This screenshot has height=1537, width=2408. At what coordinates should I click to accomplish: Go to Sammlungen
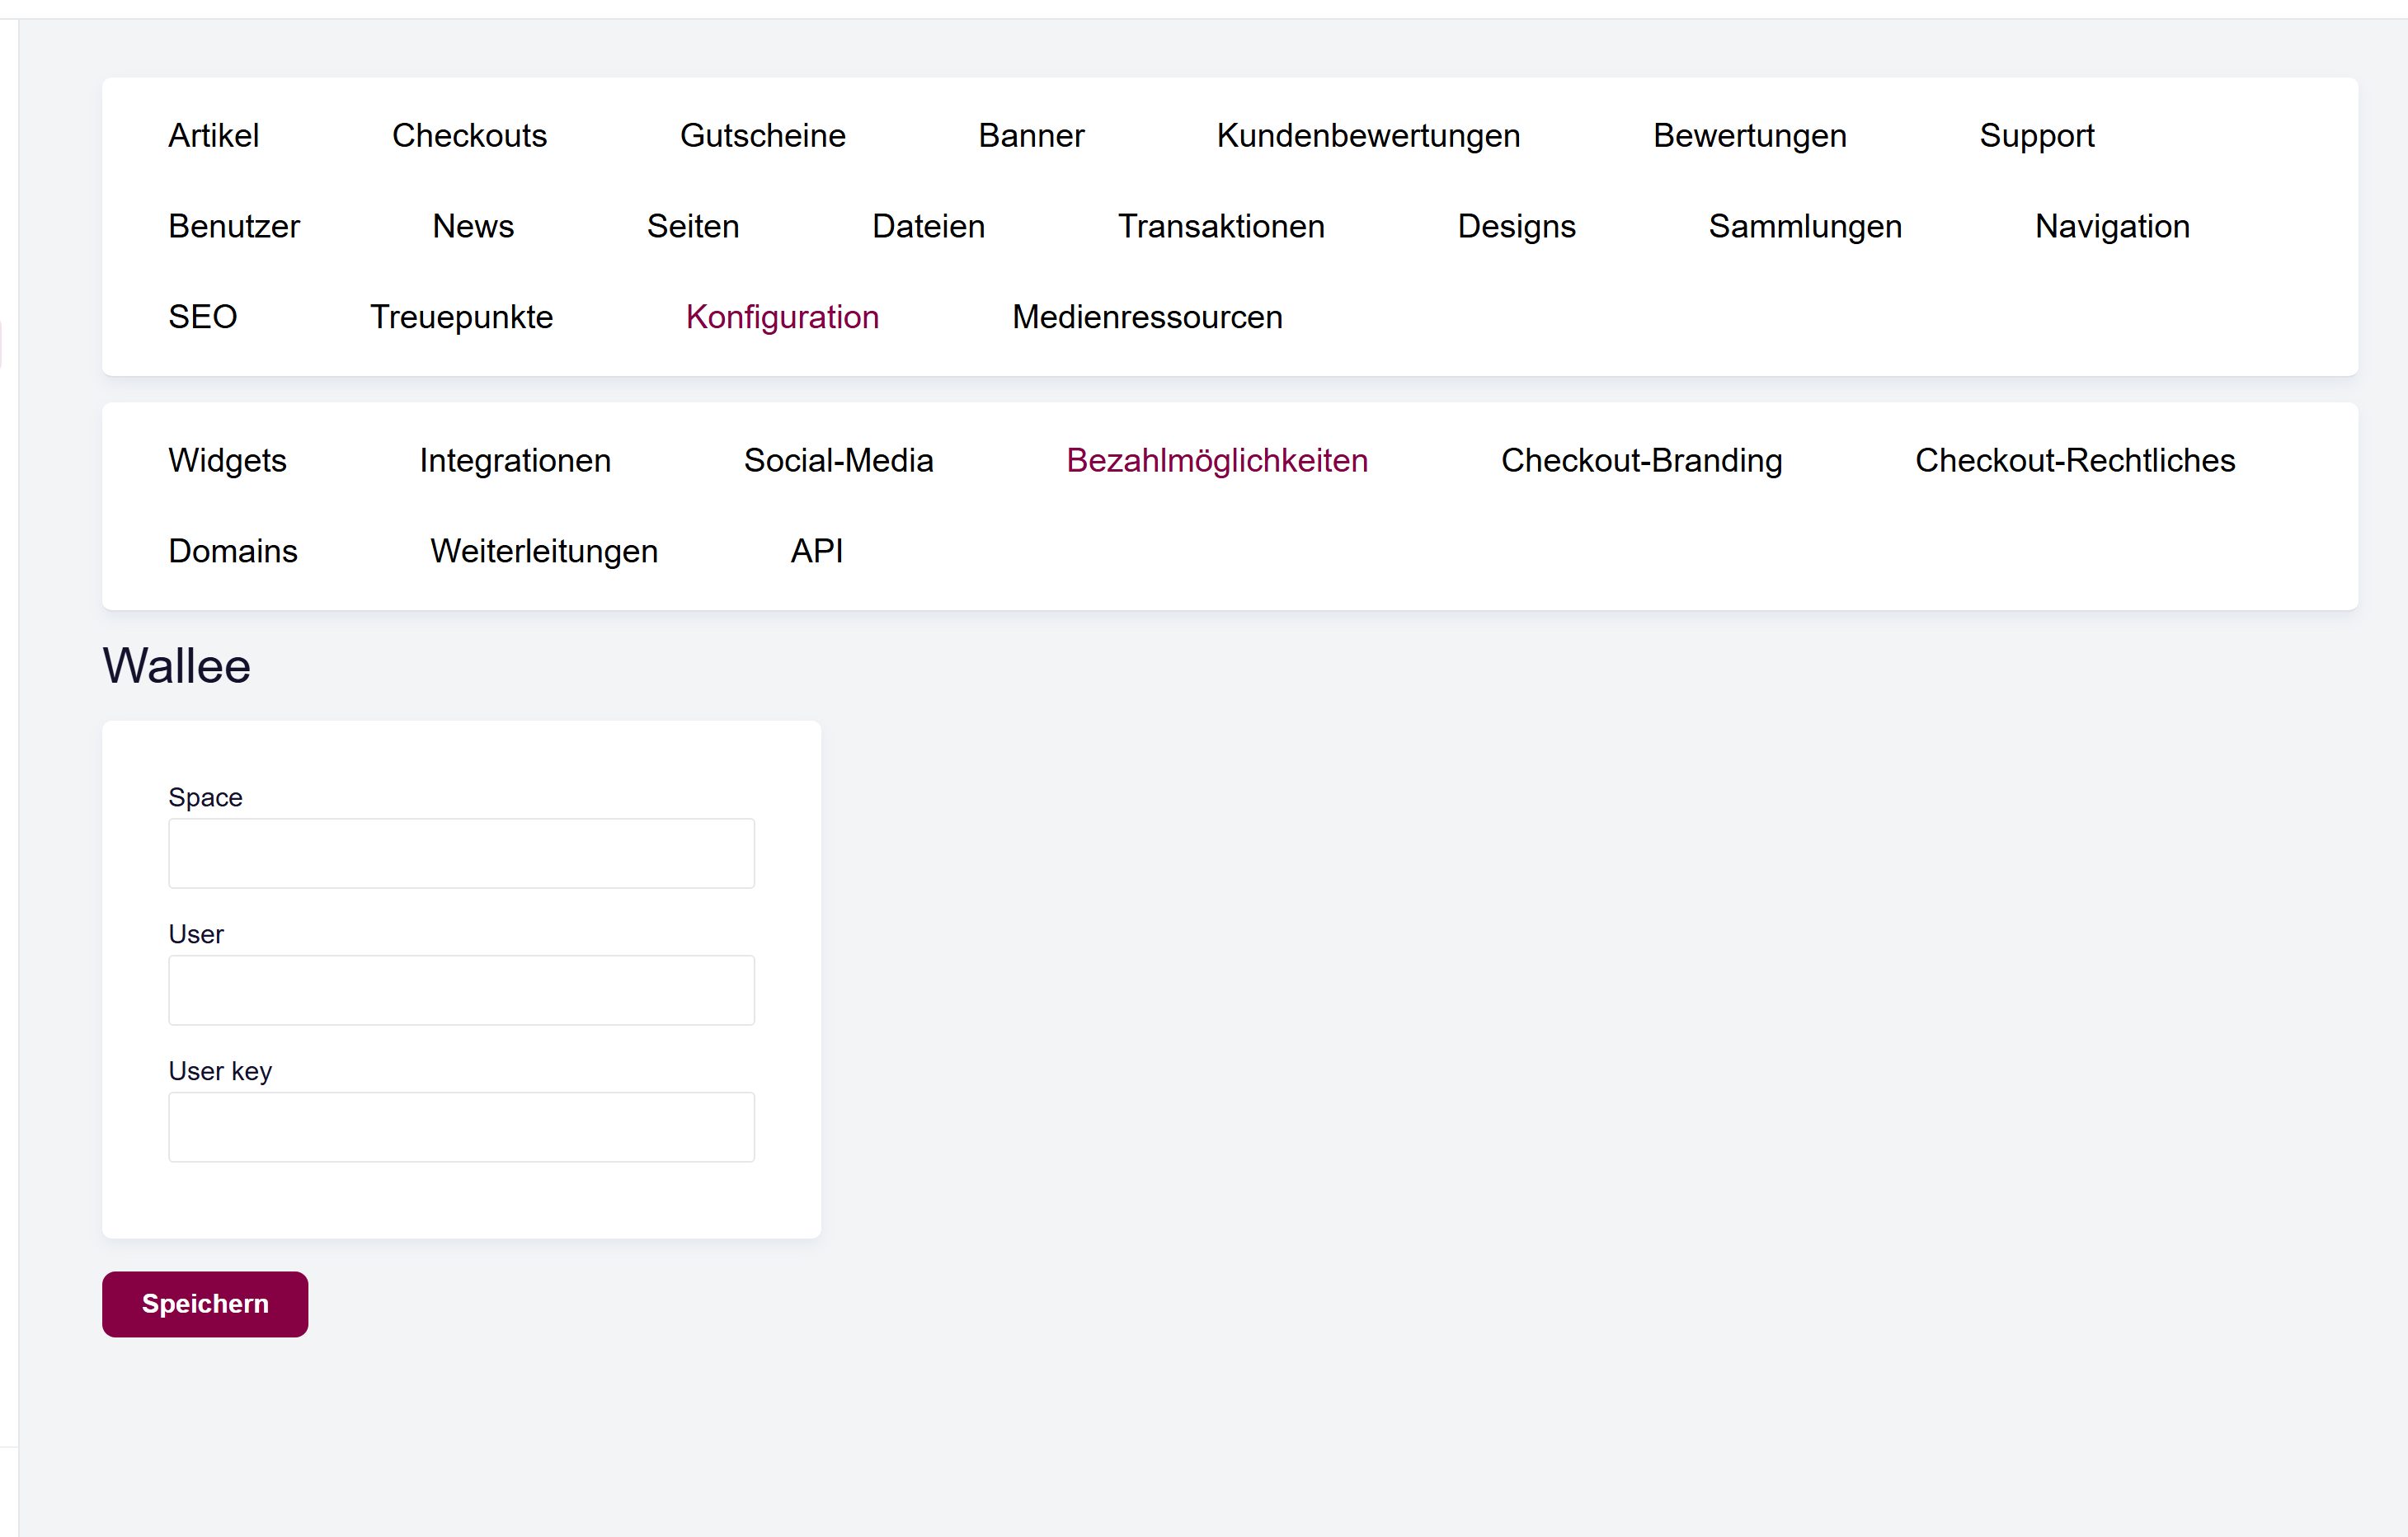tap(1805, 227)
